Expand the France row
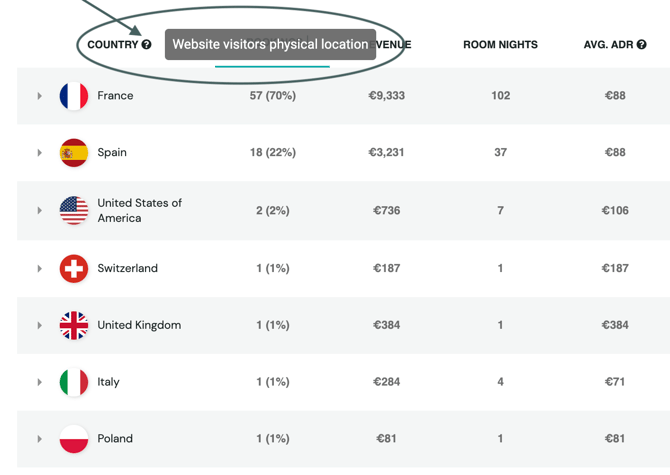 [40, 96]
